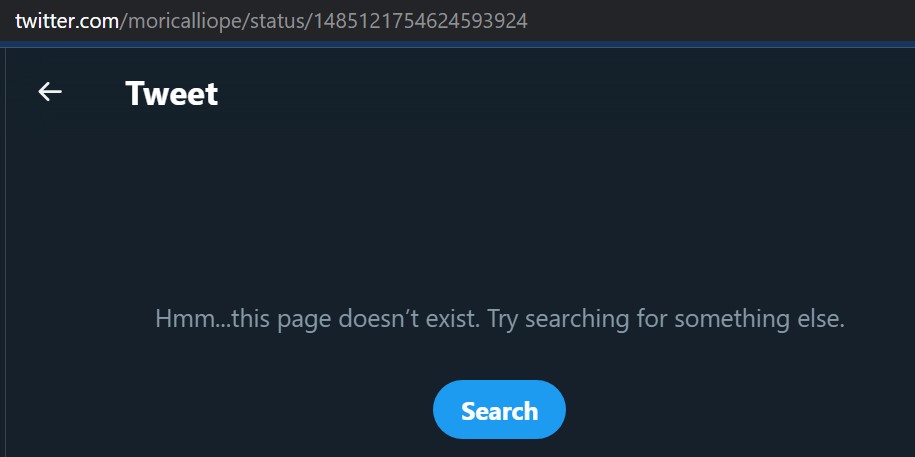The image size is (915, 457).
Task: Click the twitter.com domain in the URL
Action: point(67,21)
